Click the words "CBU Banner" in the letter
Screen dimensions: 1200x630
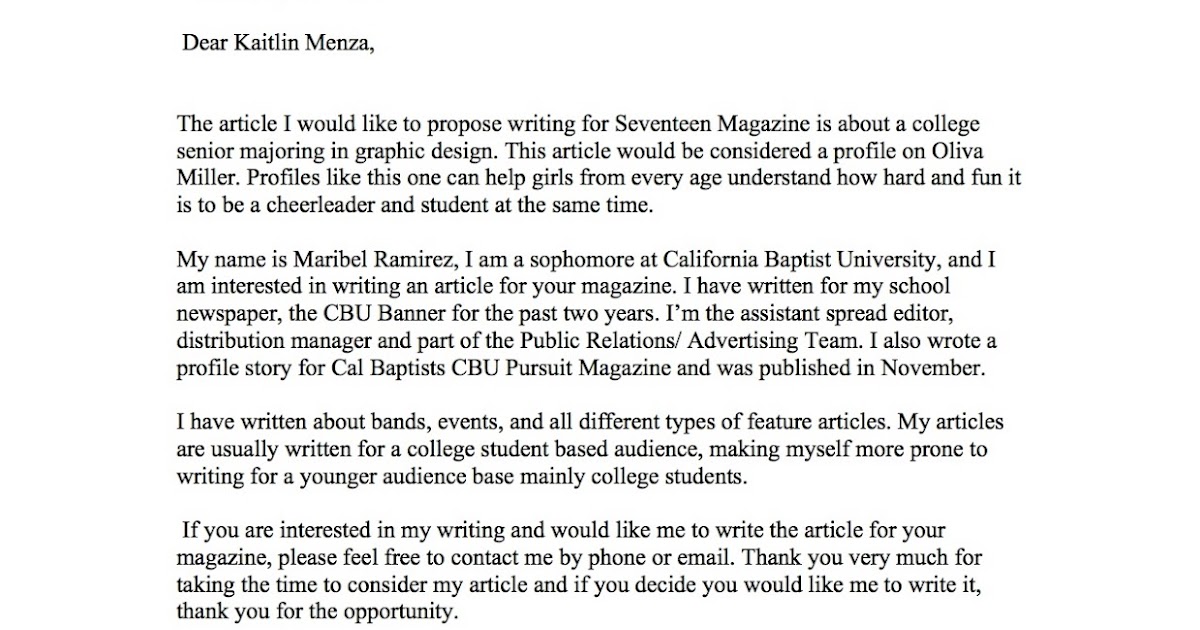coord(378,314)
